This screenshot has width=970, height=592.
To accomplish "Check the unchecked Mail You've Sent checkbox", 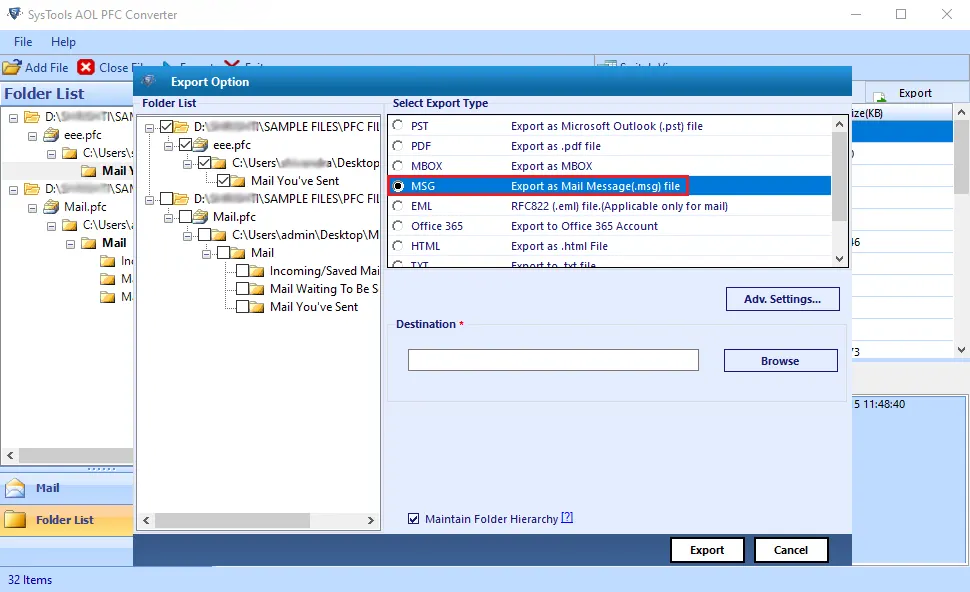I will [x=242, y=307].
